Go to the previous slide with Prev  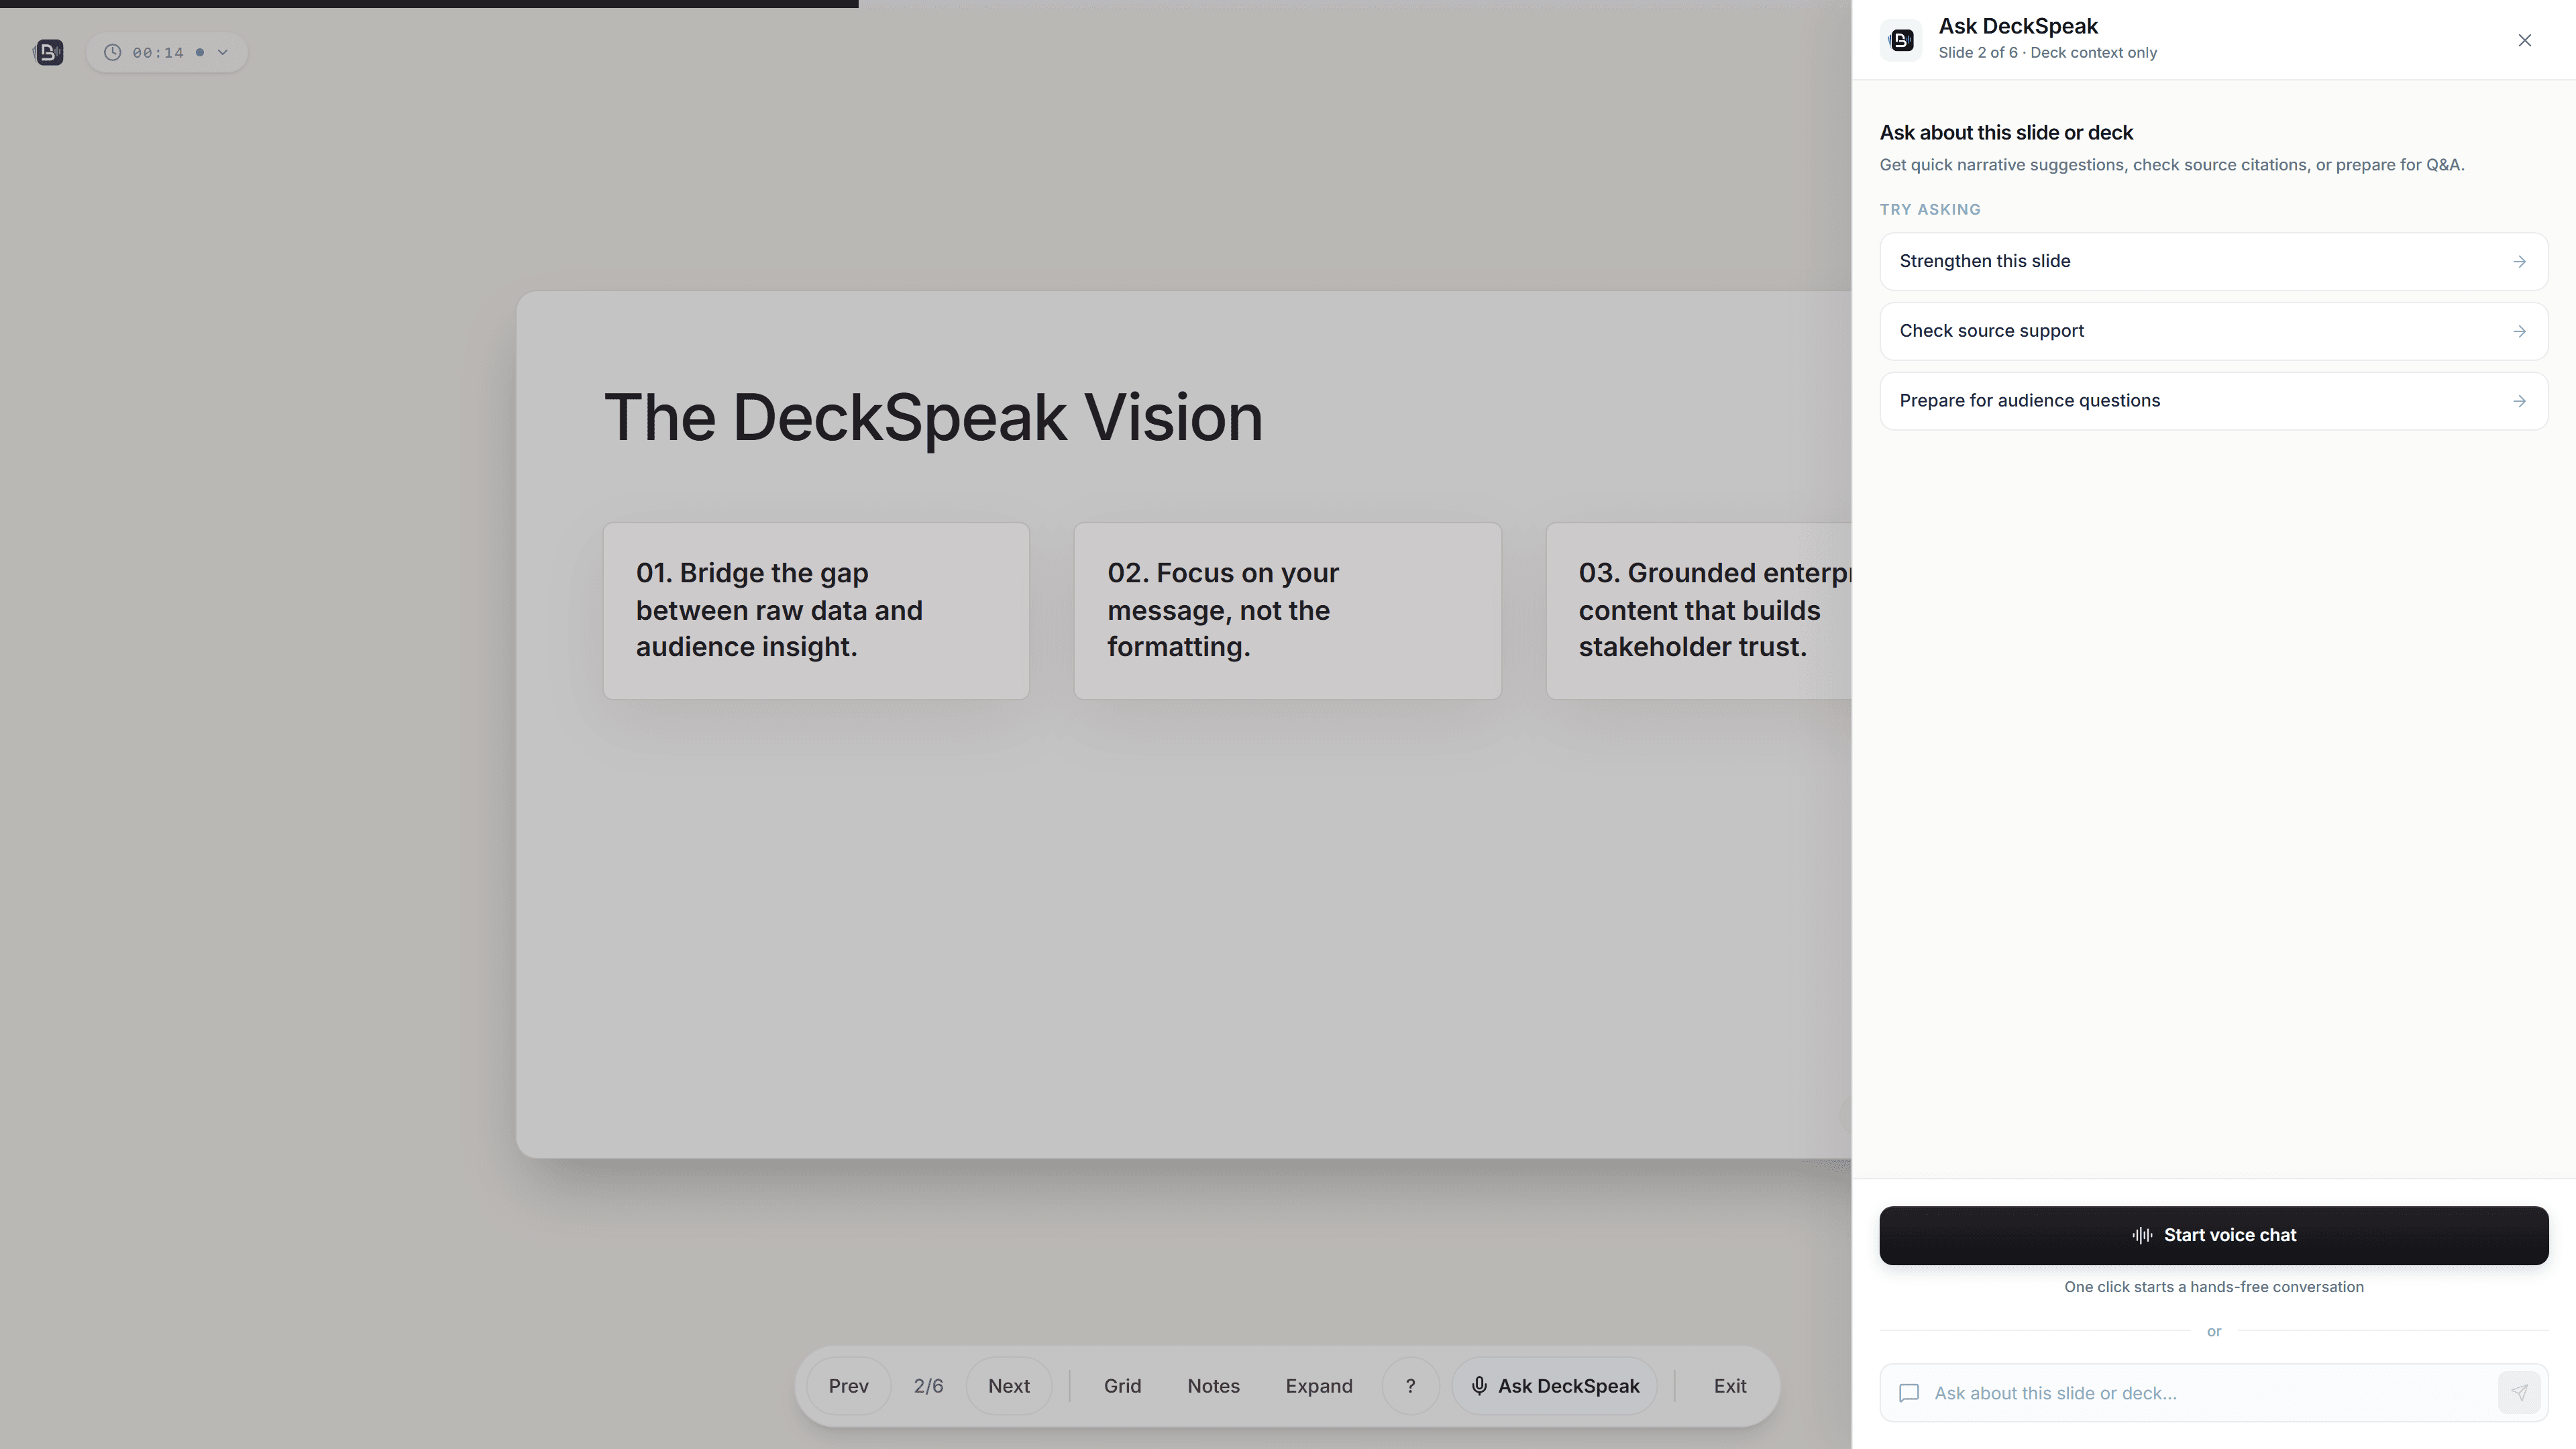(848, 1386)
